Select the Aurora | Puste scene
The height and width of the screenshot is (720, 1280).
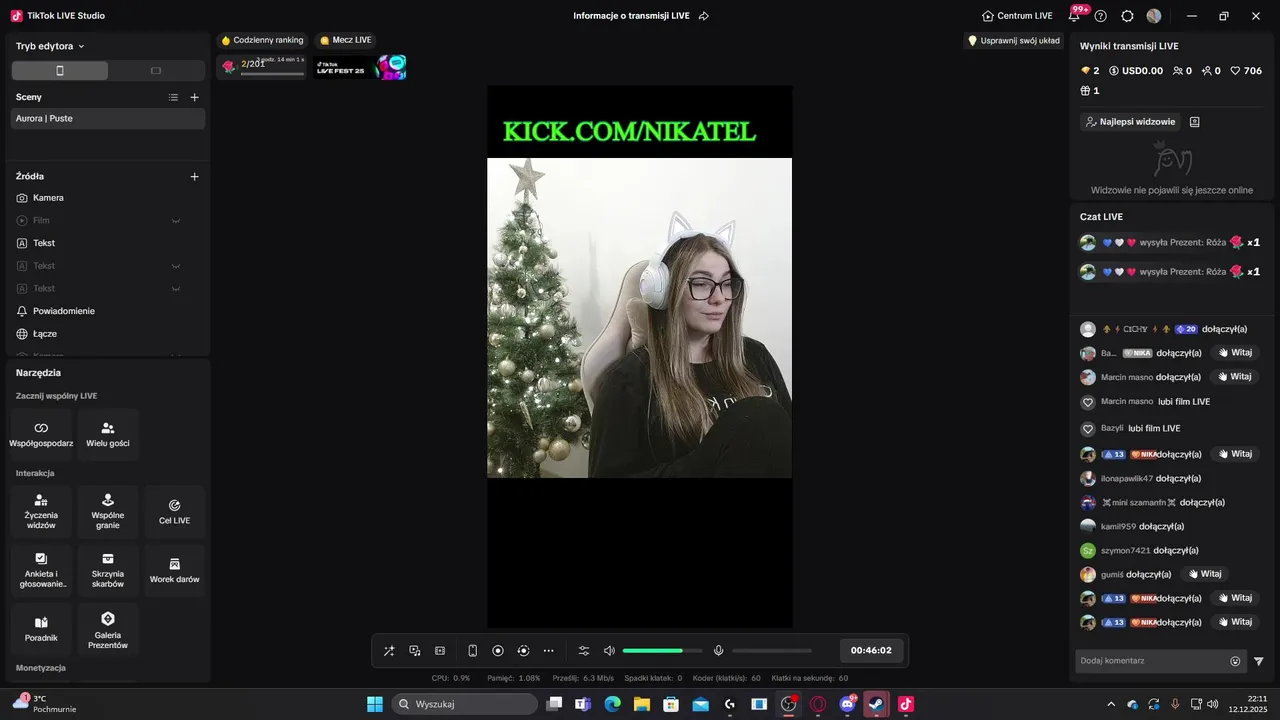click(x=108, y=118)
